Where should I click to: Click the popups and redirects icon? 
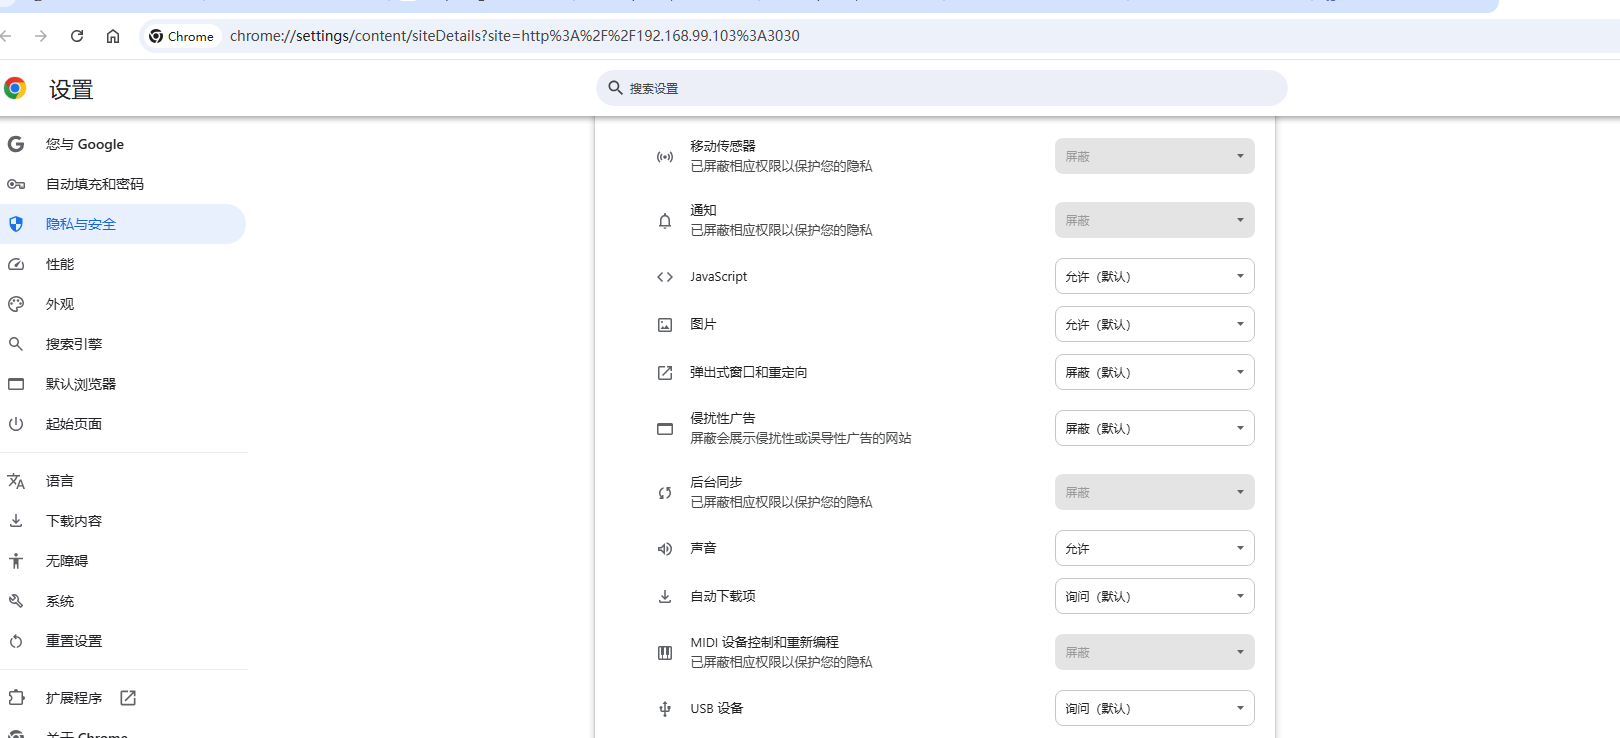coord(665,373)
